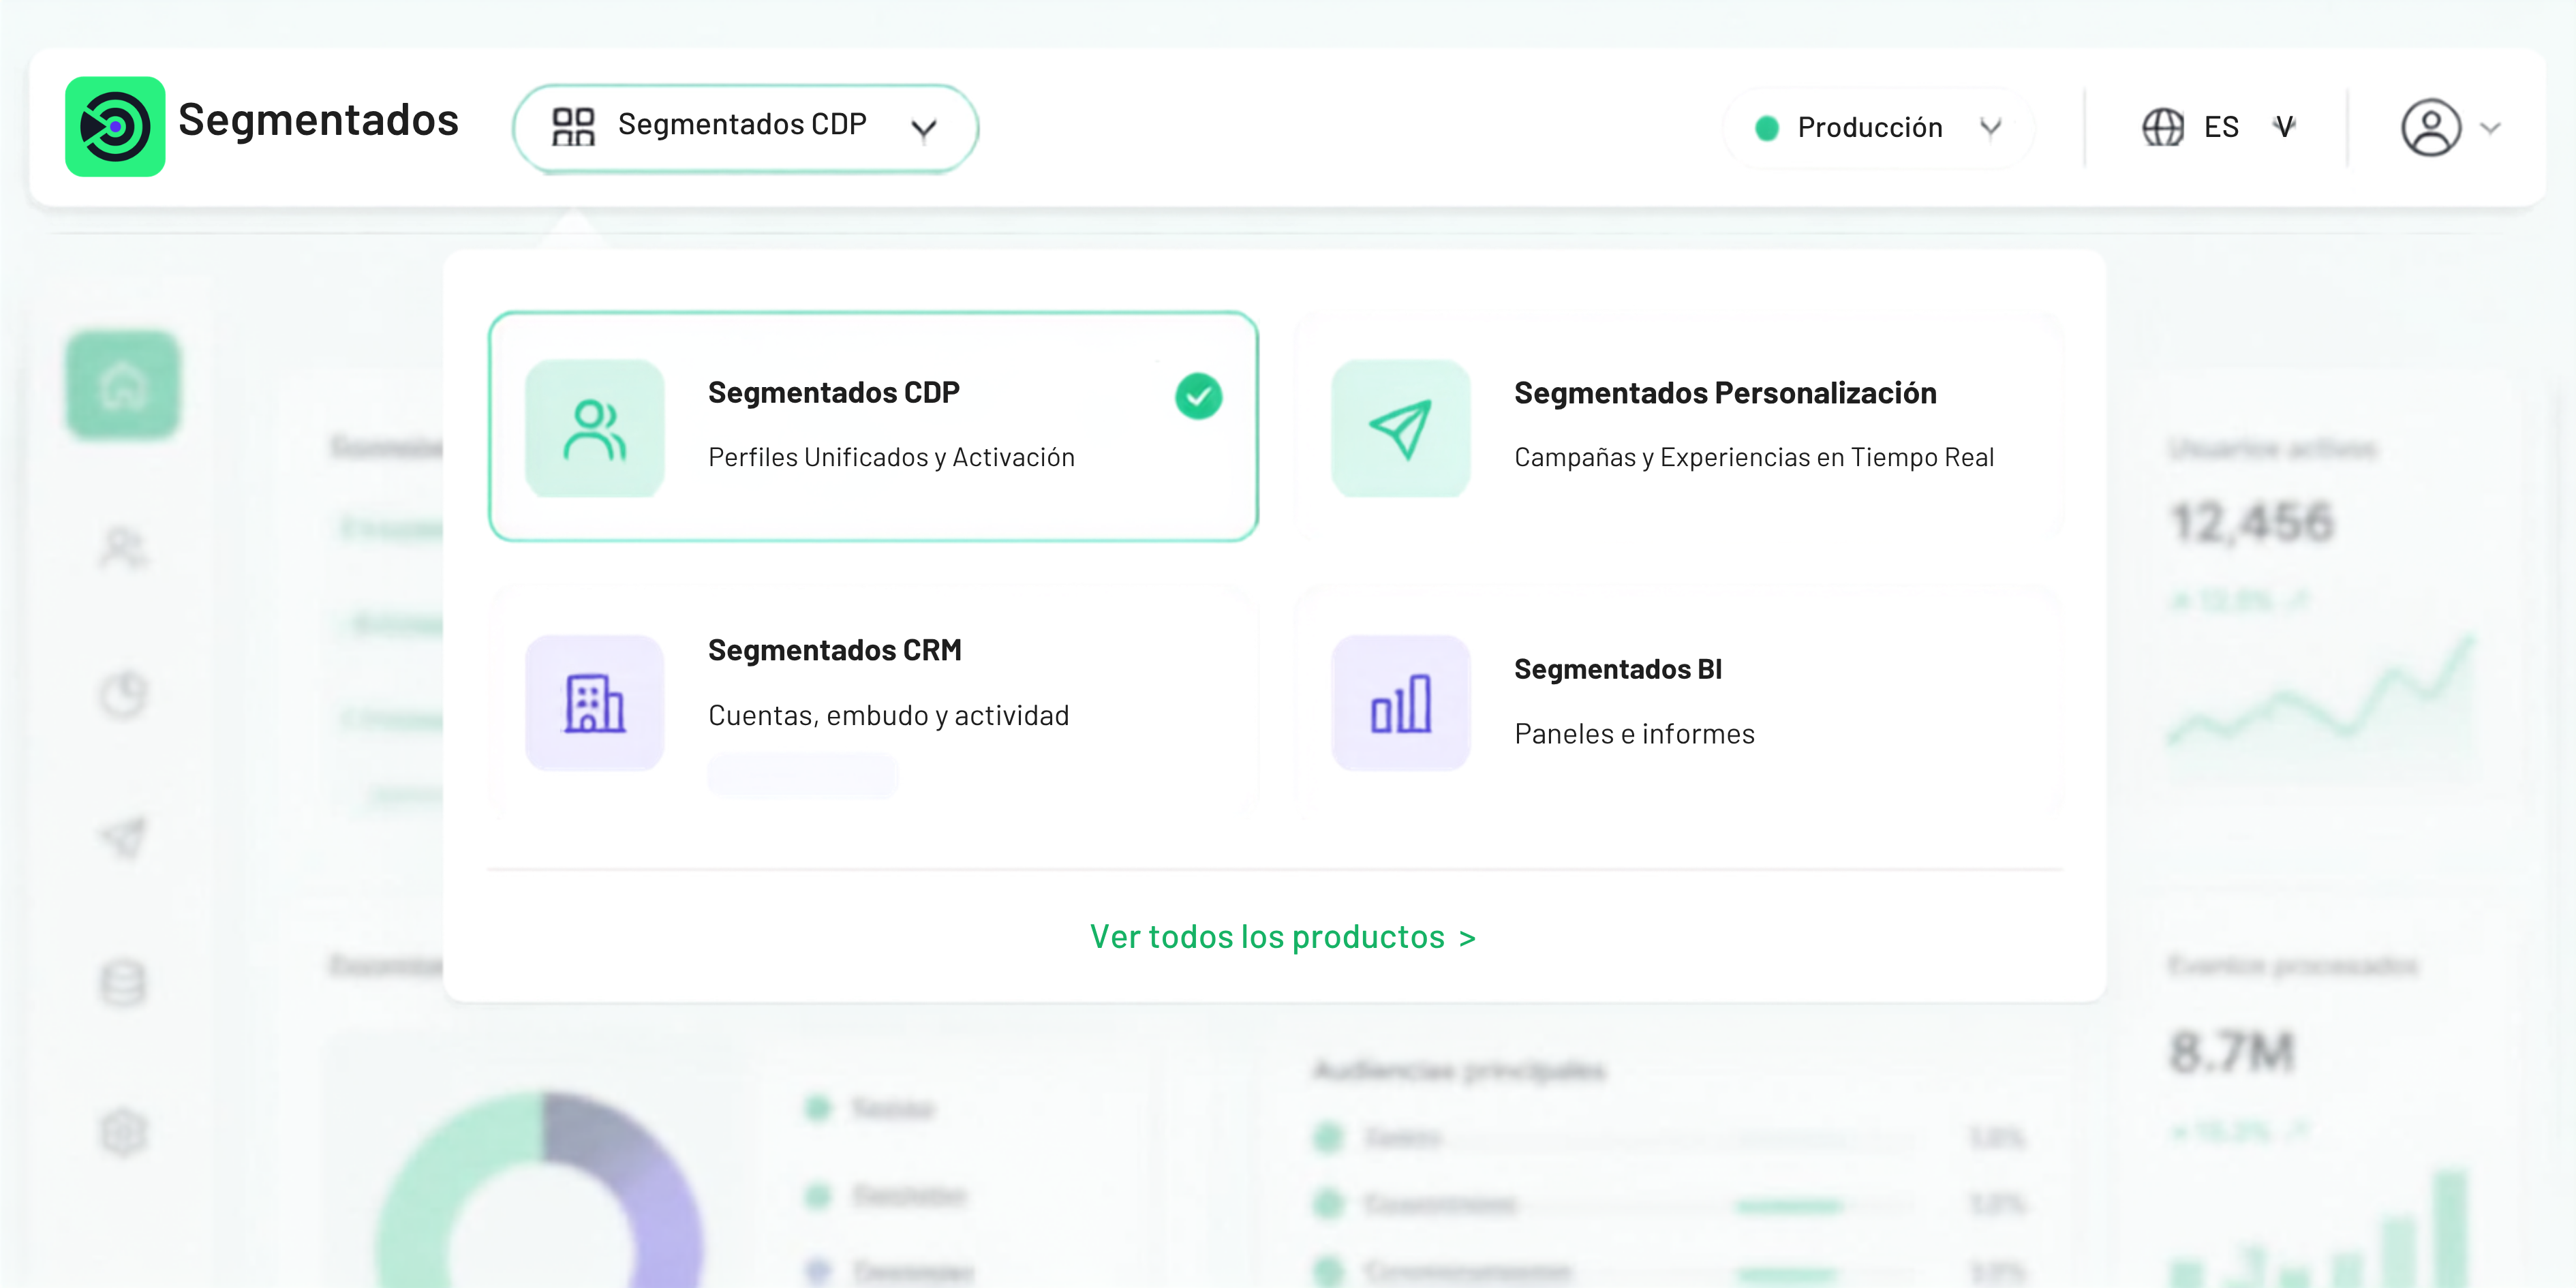Select the Segmentados Personalización product card

(x=1679, y=427)
